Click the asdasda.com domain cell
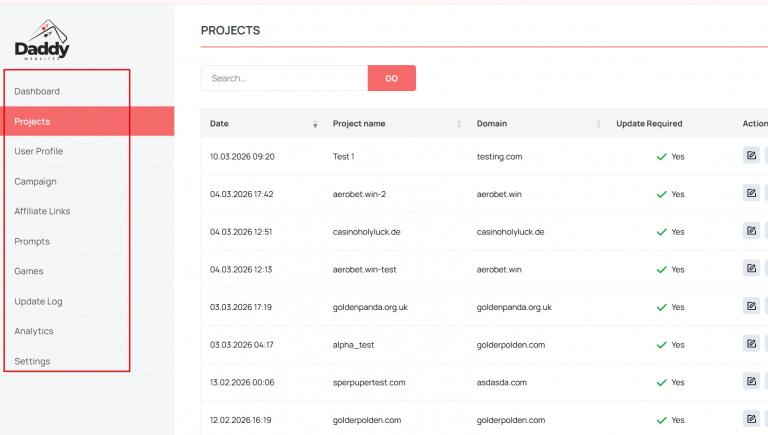 [x=502, y=383]
